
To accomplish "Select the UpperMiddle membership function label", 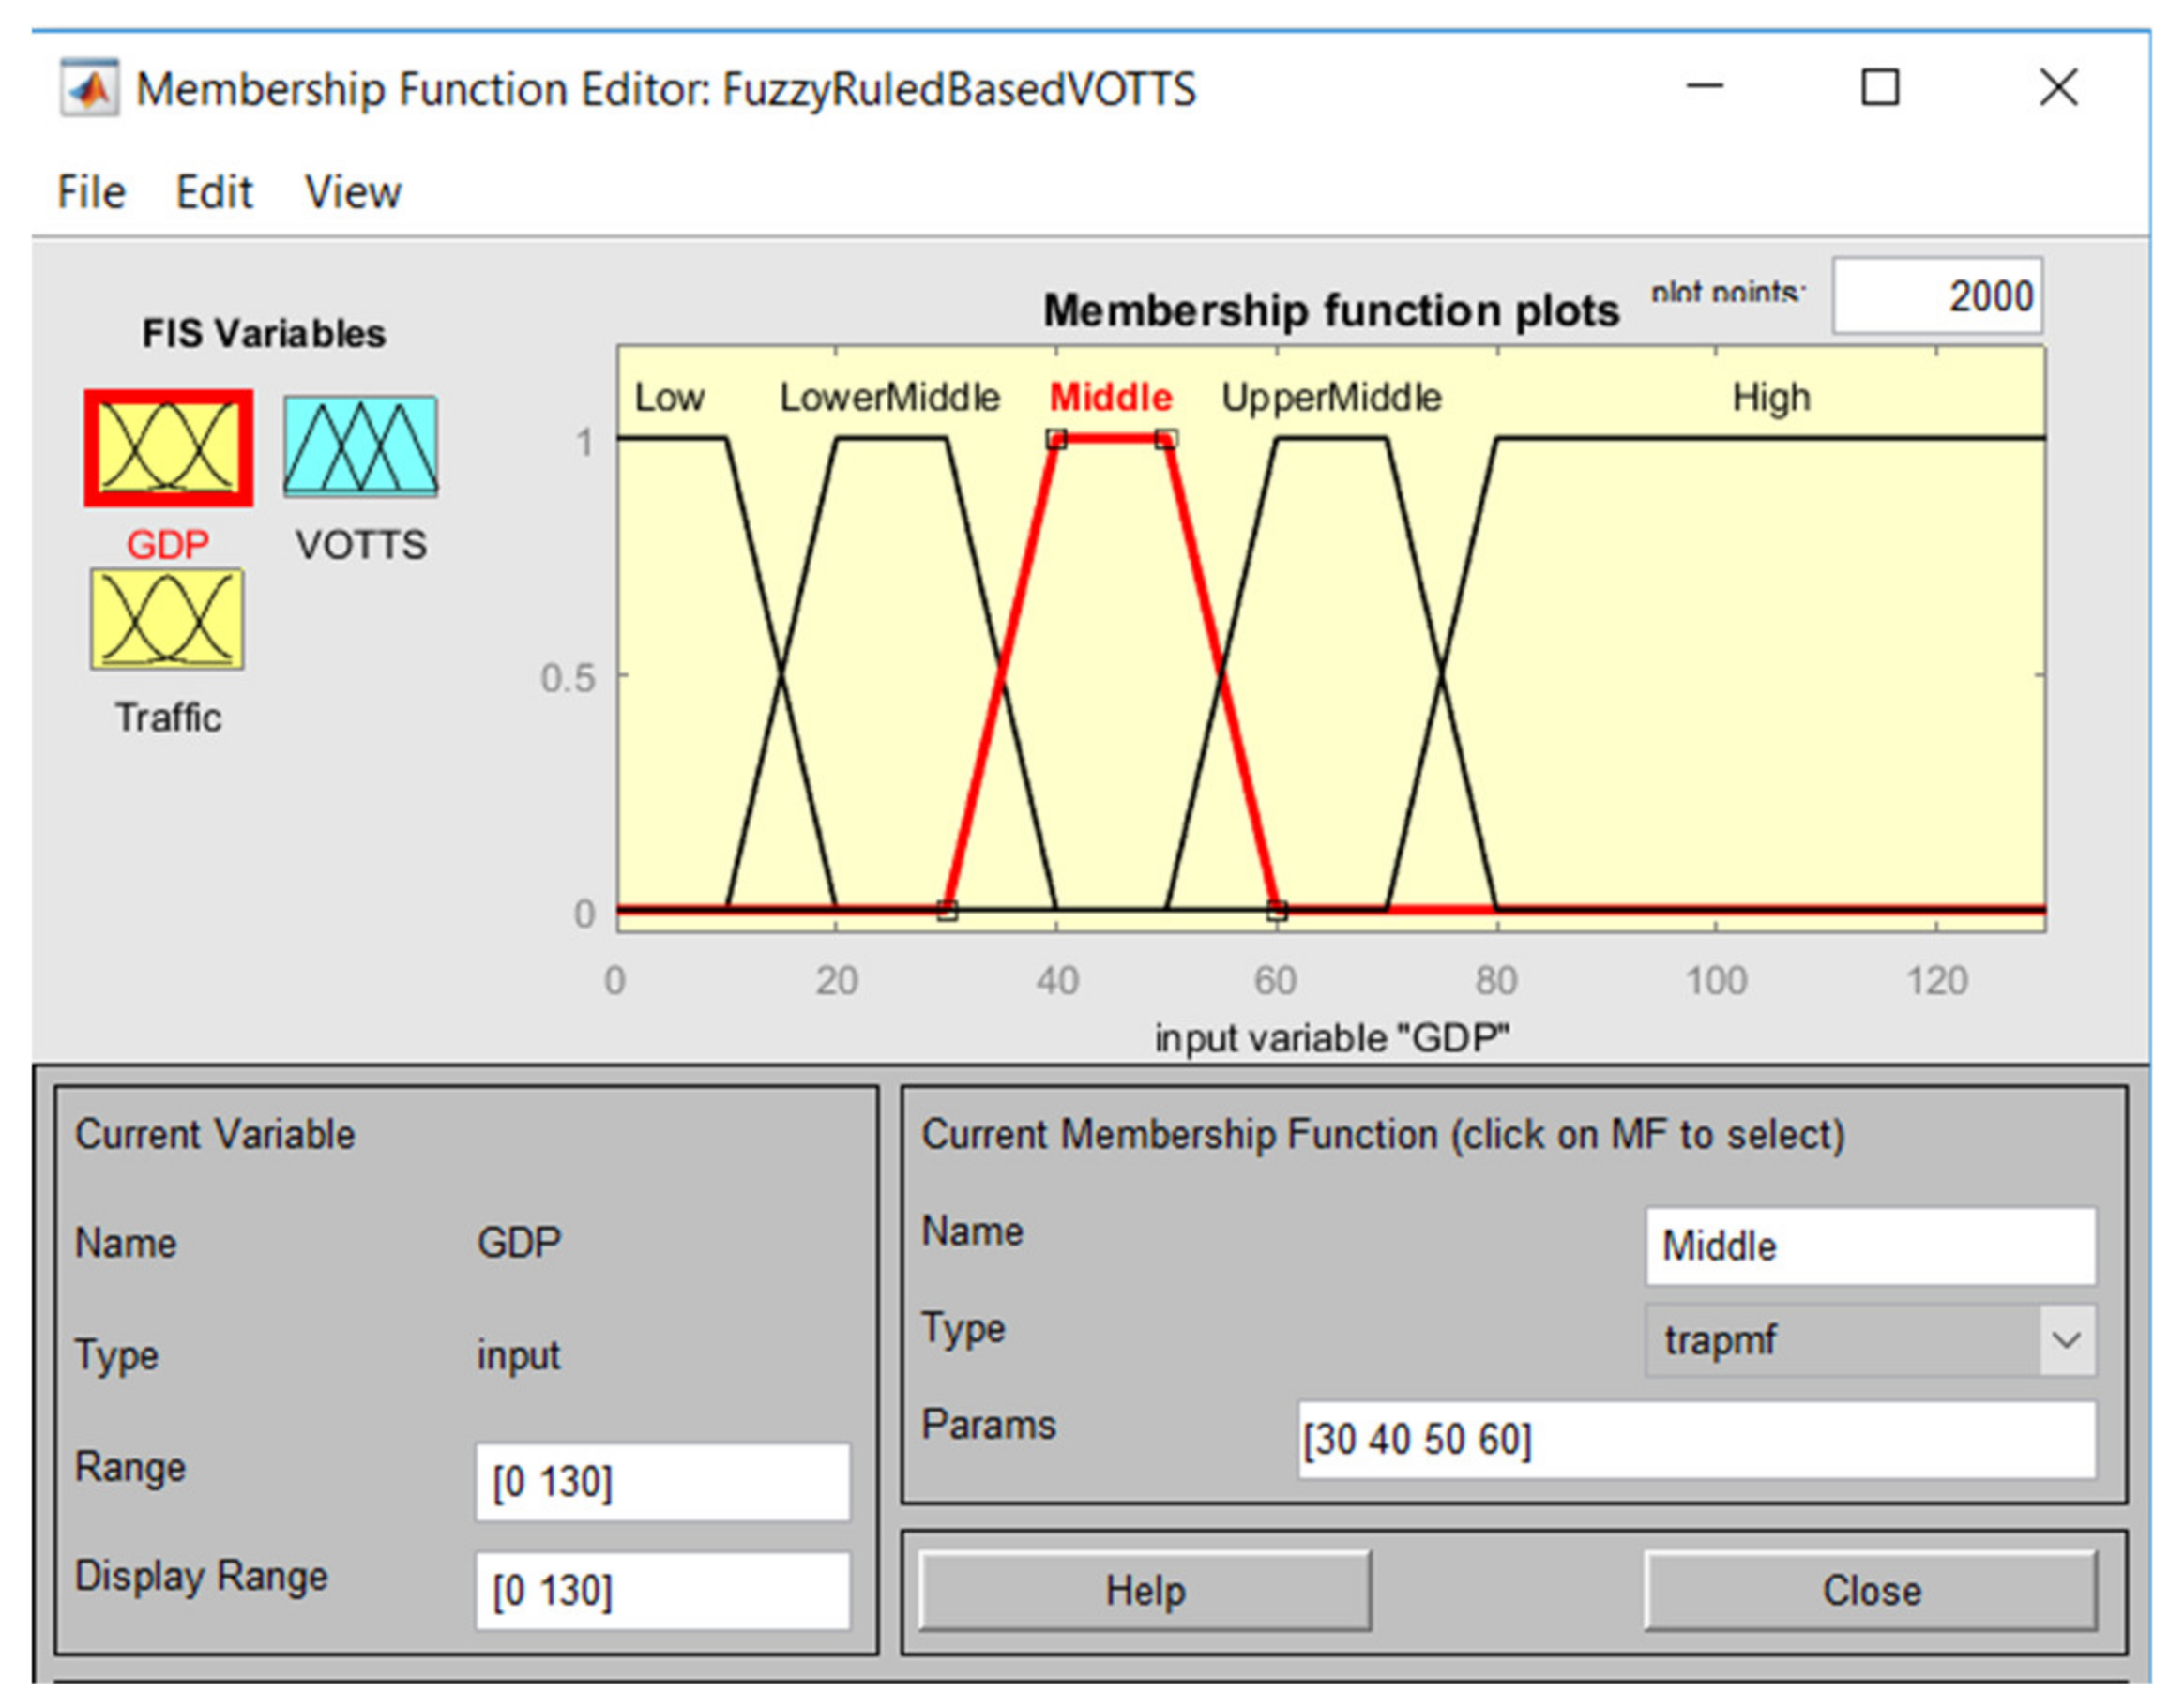I will tap(1331, 398).
